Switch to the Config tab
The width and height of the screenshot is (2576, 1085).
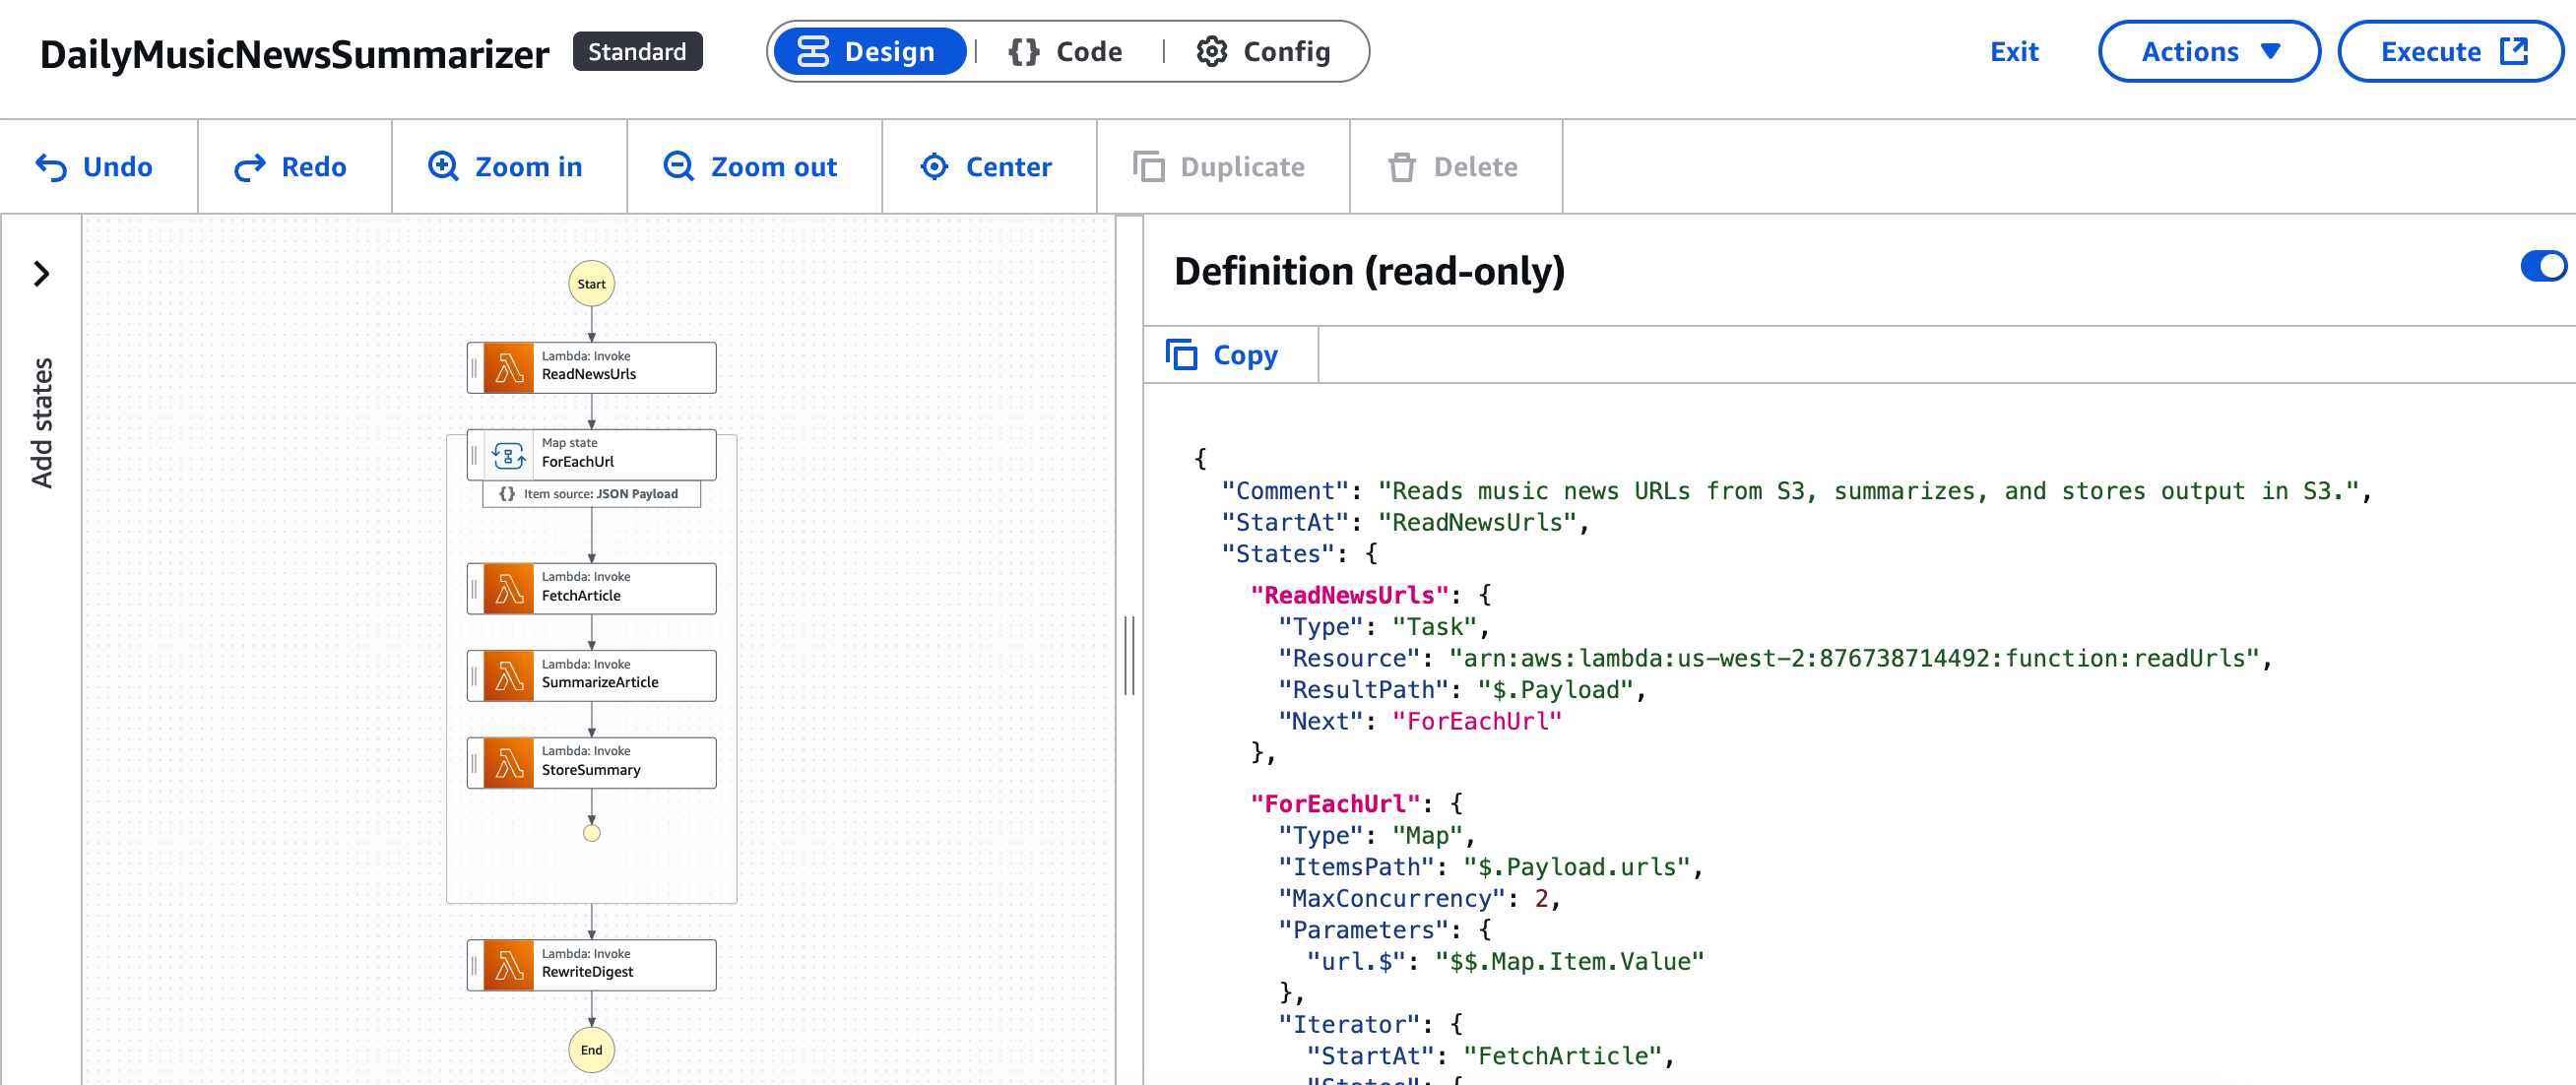point(1264,52)
